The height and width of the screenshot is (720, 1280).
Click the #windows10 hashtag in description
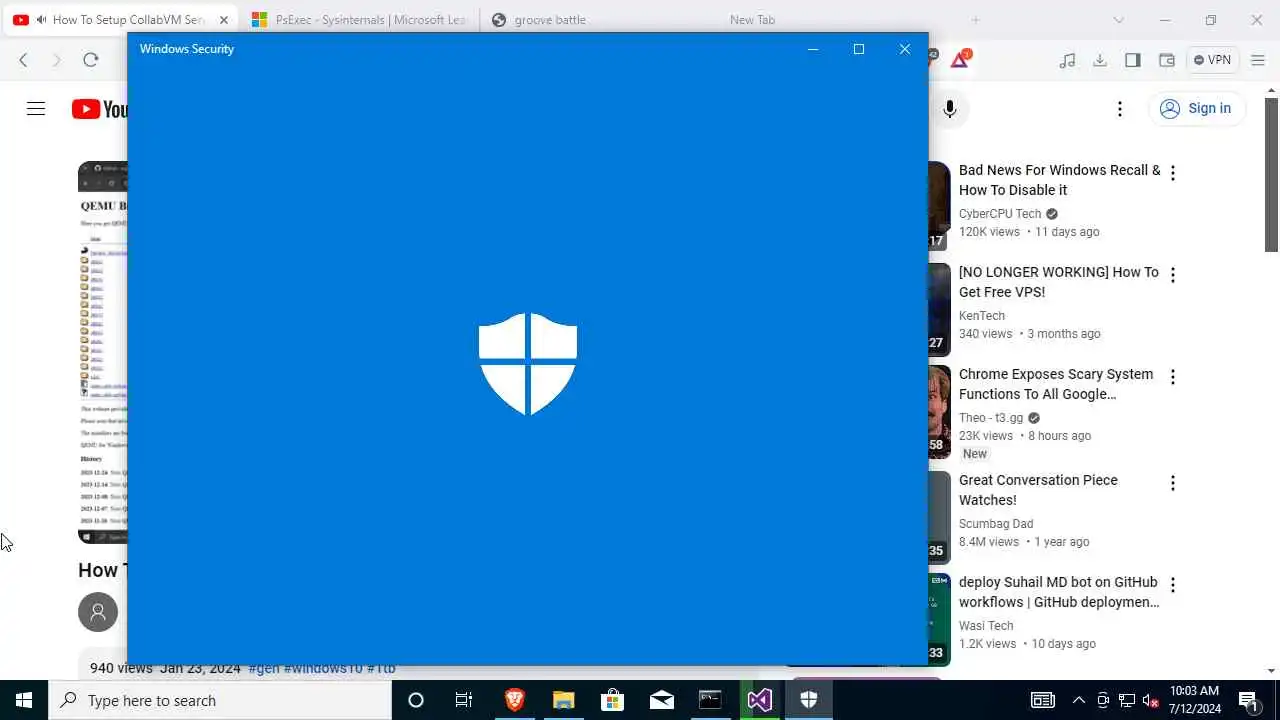pyautogui.click(x=324, y=668)
